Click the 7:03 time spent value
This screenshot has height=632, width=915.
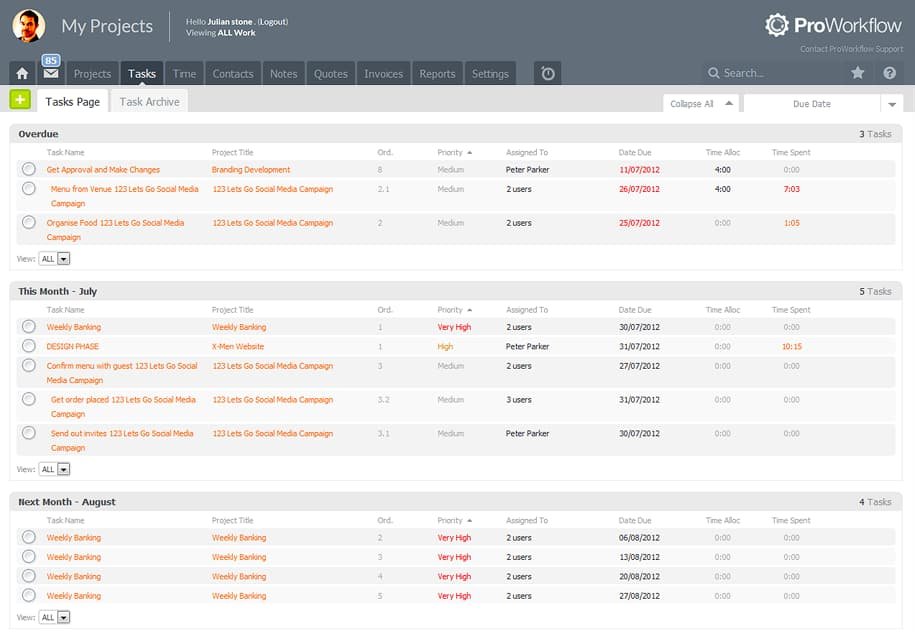pos(791,188)
